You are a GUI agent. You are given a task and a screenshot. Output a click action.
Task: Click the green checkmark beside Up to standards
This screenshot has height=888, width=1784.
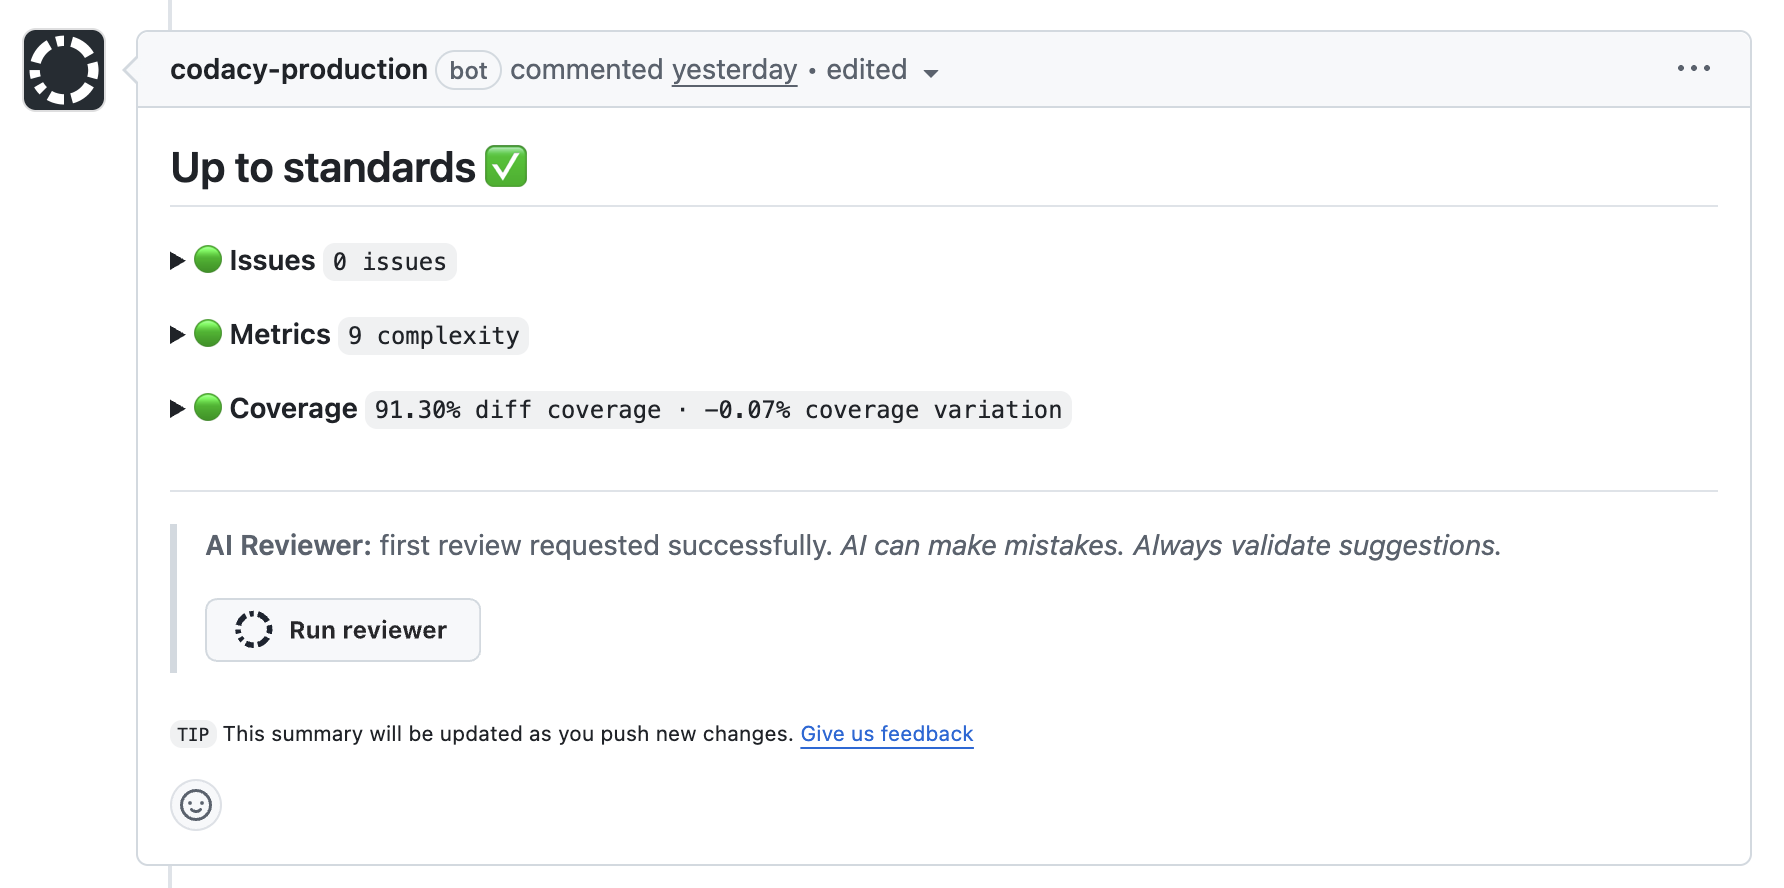click(505, 166)
